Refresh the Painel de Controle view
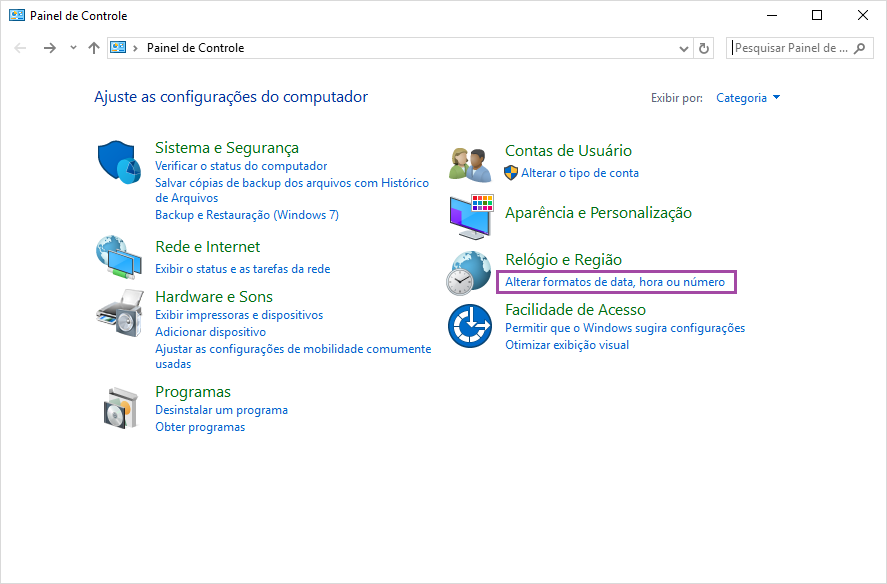Viewport: 887px width, 584px height. pyautogui.click(x=704, y=49)
